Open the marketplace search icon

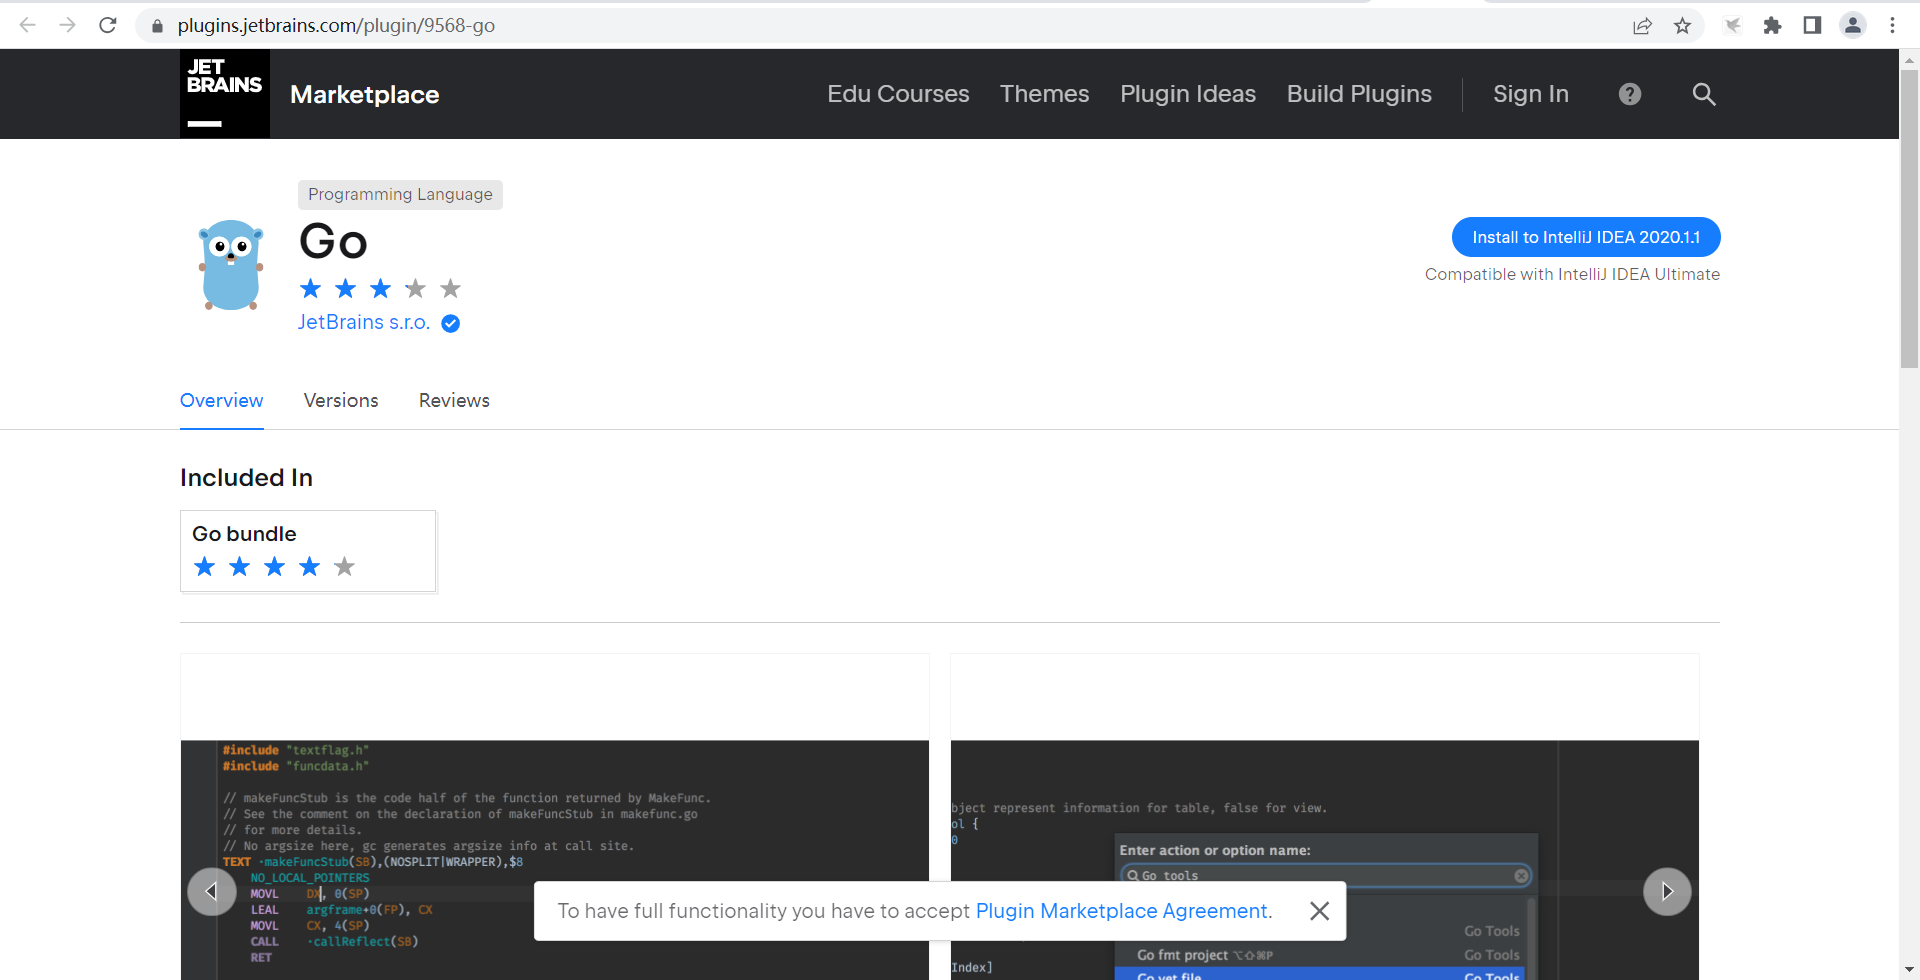[1704, 94]
